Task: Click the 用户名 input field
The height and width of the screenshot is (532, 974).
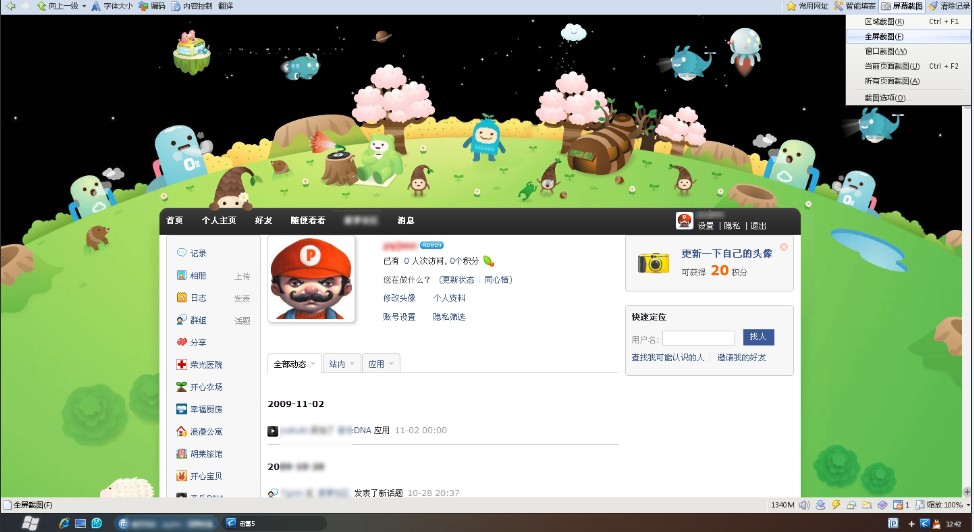Action: [698, 338]
